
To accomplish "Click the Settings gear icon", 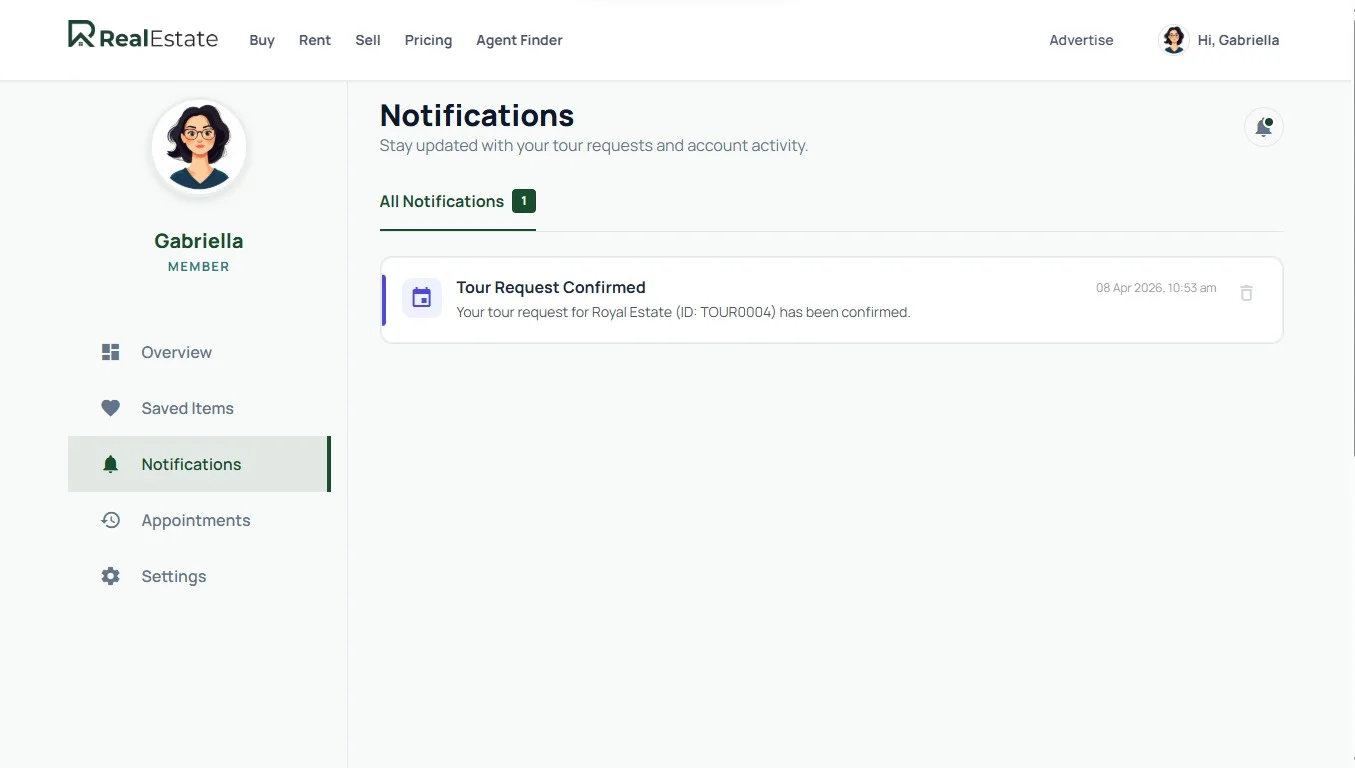I will pos(111,576).
